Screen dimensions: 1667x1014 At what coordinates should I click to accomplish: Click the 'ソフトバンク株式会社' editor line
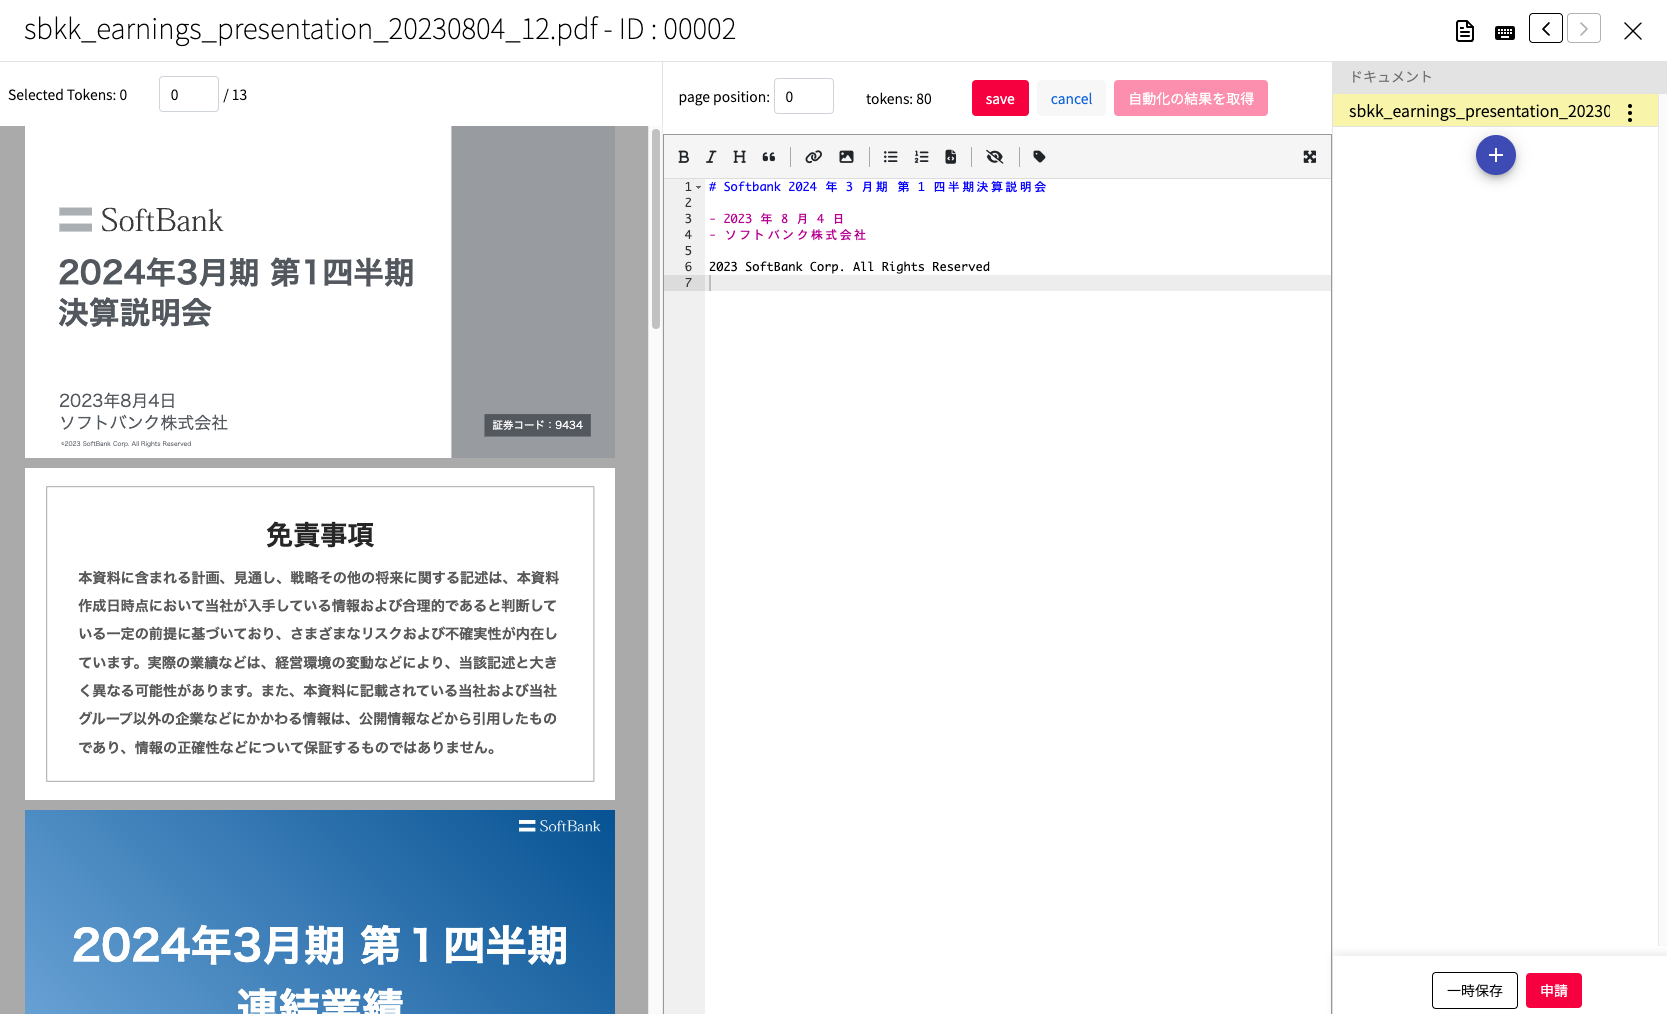point(788,235)
